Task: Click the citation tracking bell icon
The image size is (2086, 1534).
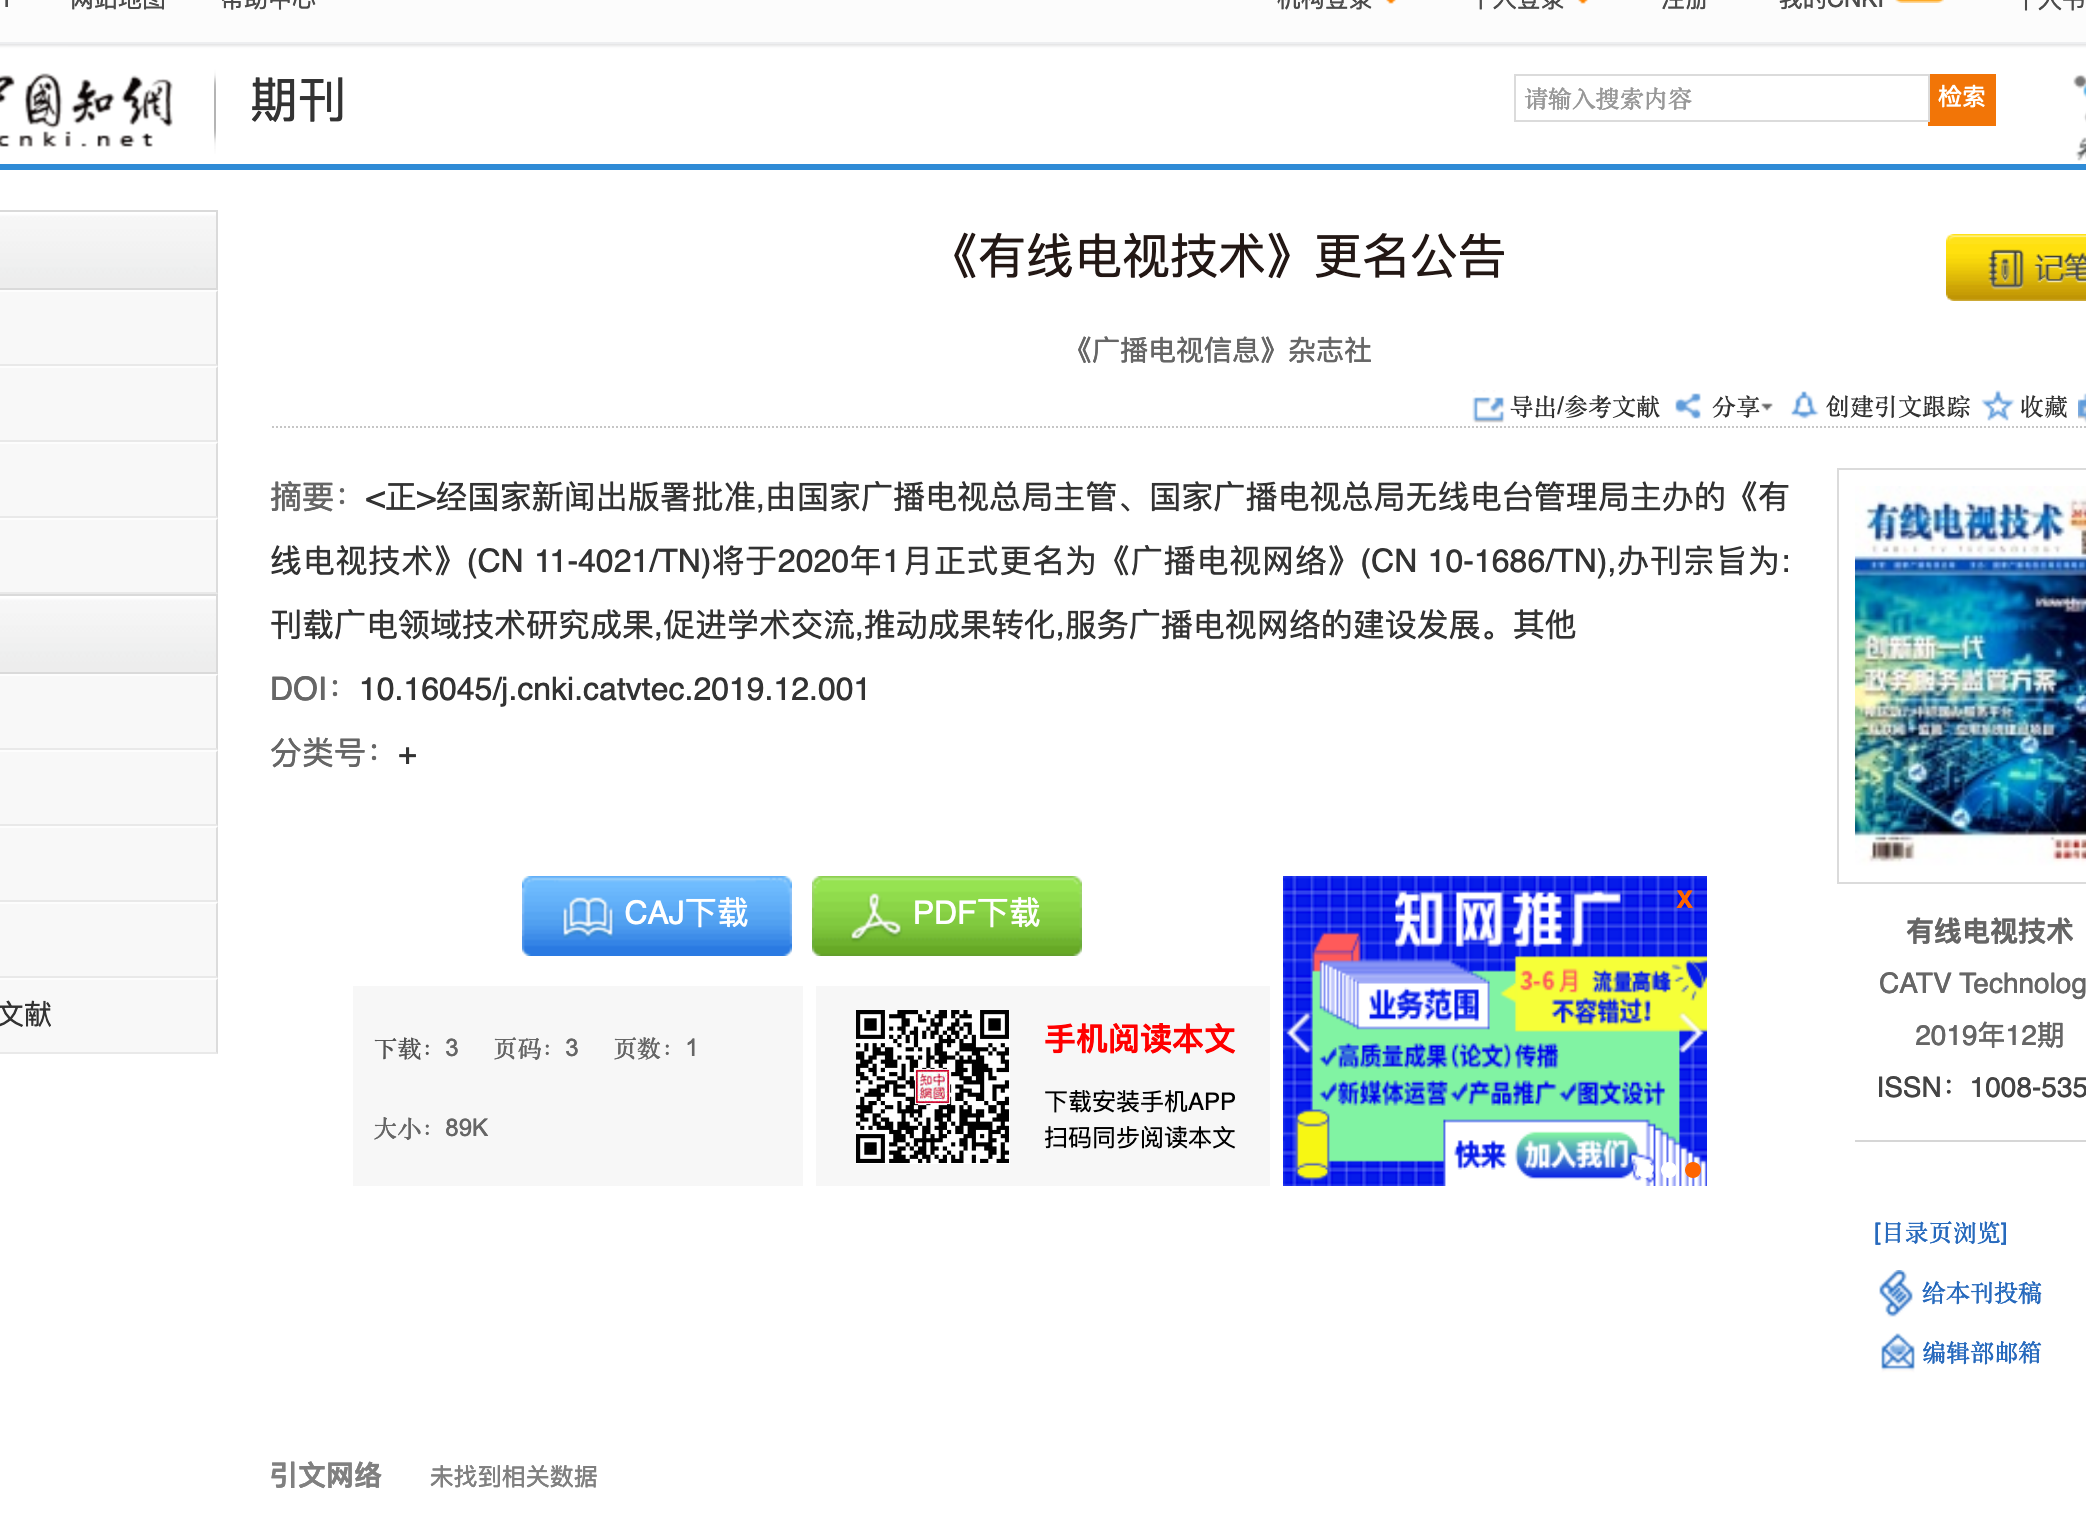Action: pyautogui.click(x=1803, y=406)
